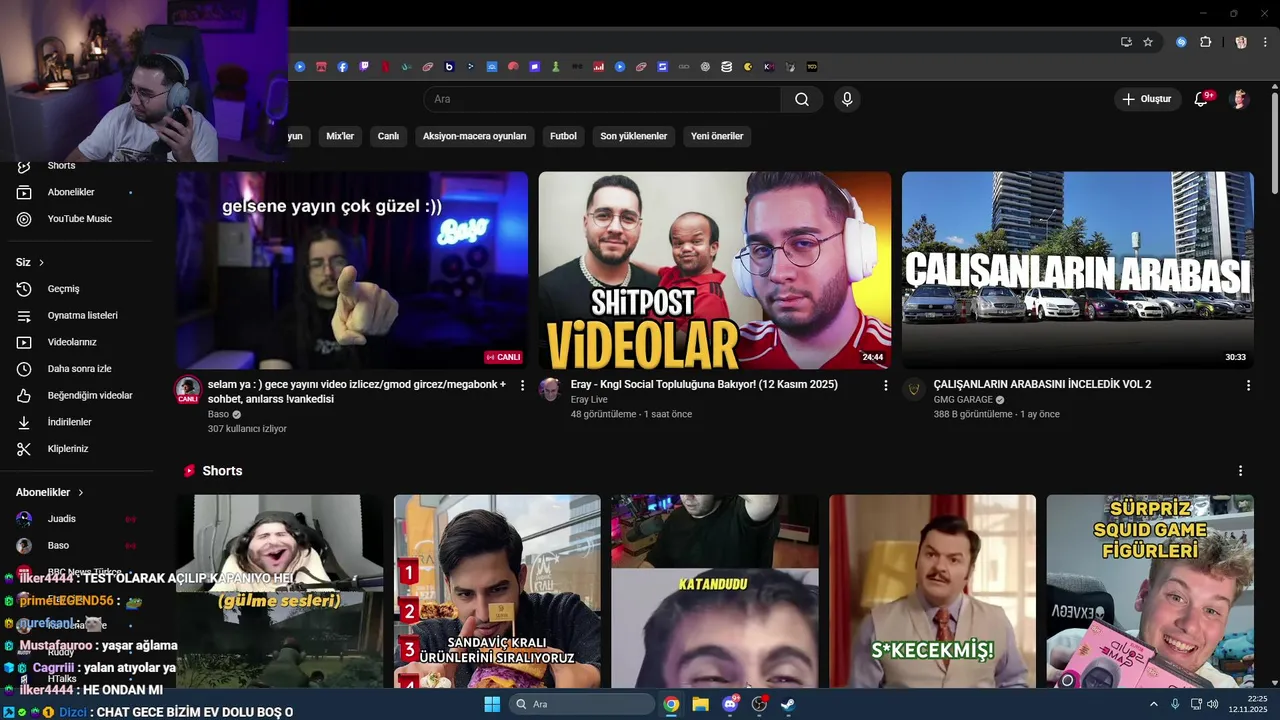Open the Facebook bookmark
Viewport: 1280px width, 720px height.
(x=342, y=67)
